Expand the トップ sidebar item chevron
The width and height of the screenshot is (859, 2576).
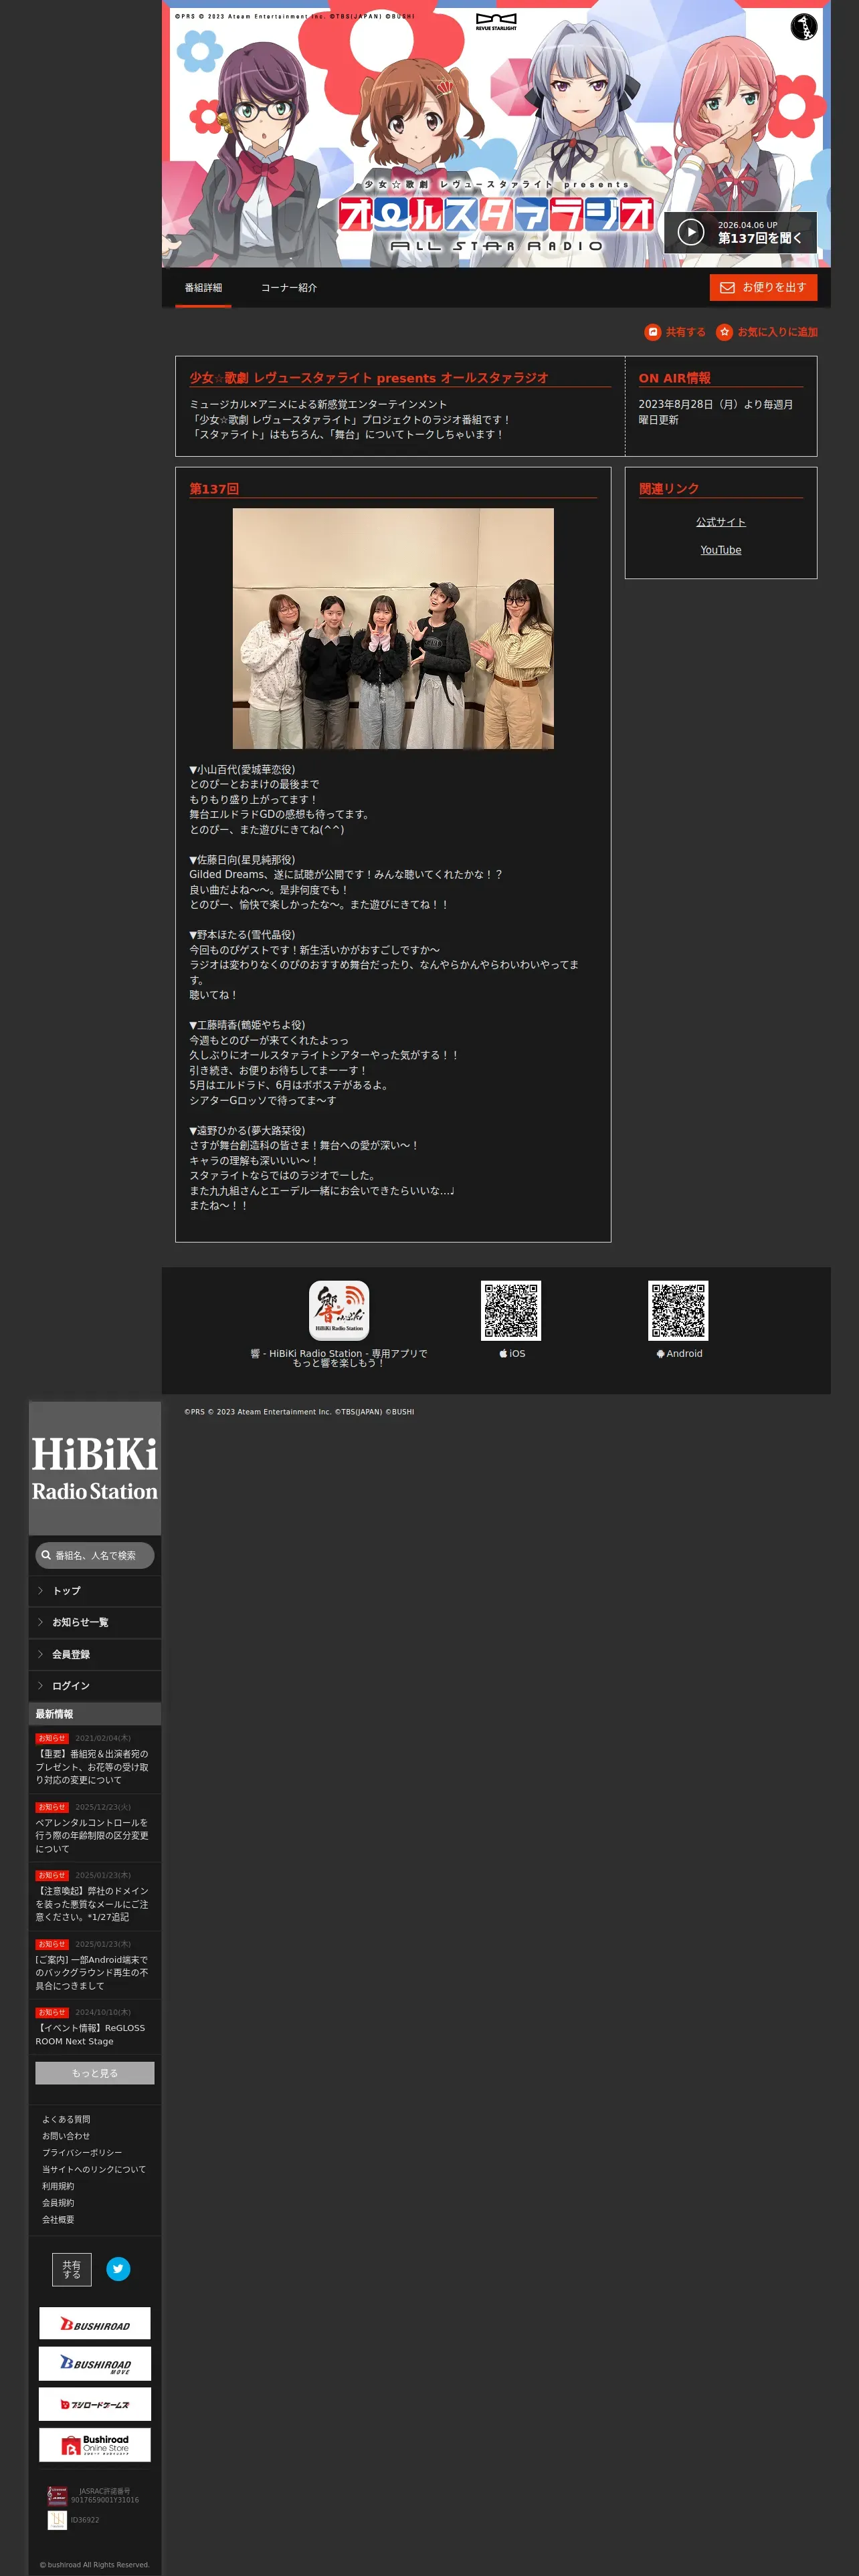[40, 1590]
